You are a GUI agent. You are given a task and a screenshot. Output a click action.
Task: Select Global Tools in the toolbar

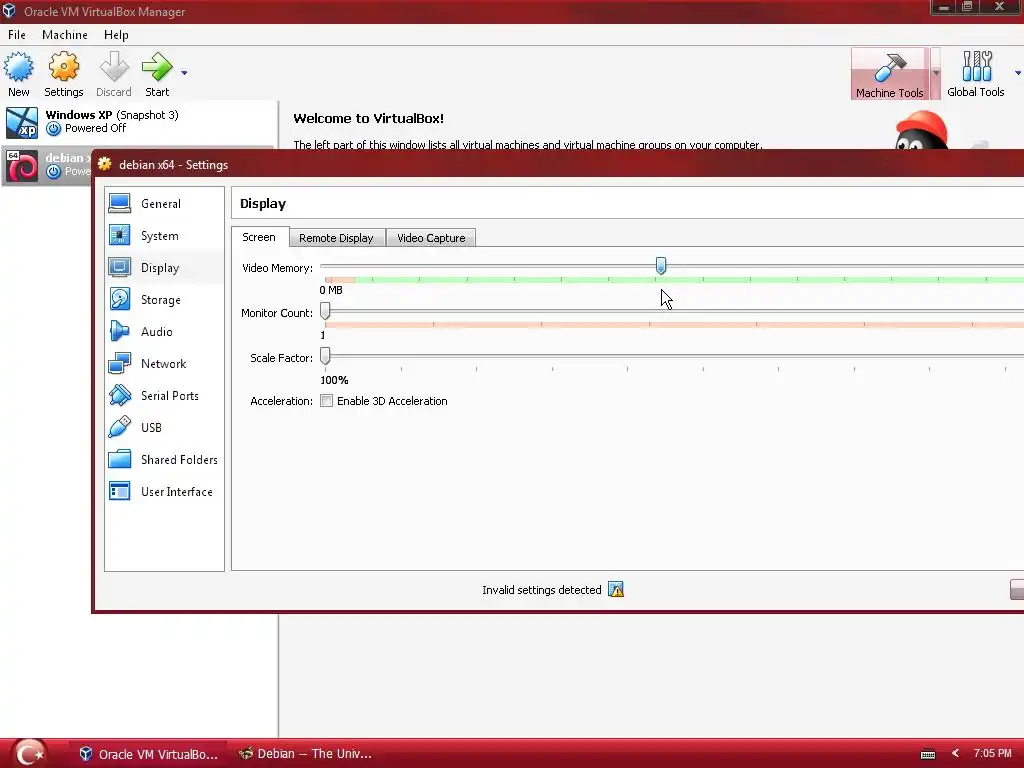pos(975,74)
